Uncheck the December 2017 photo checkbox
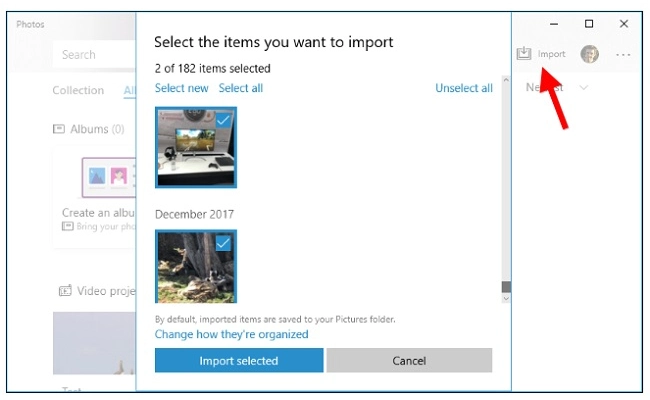 tap(225, 243)
